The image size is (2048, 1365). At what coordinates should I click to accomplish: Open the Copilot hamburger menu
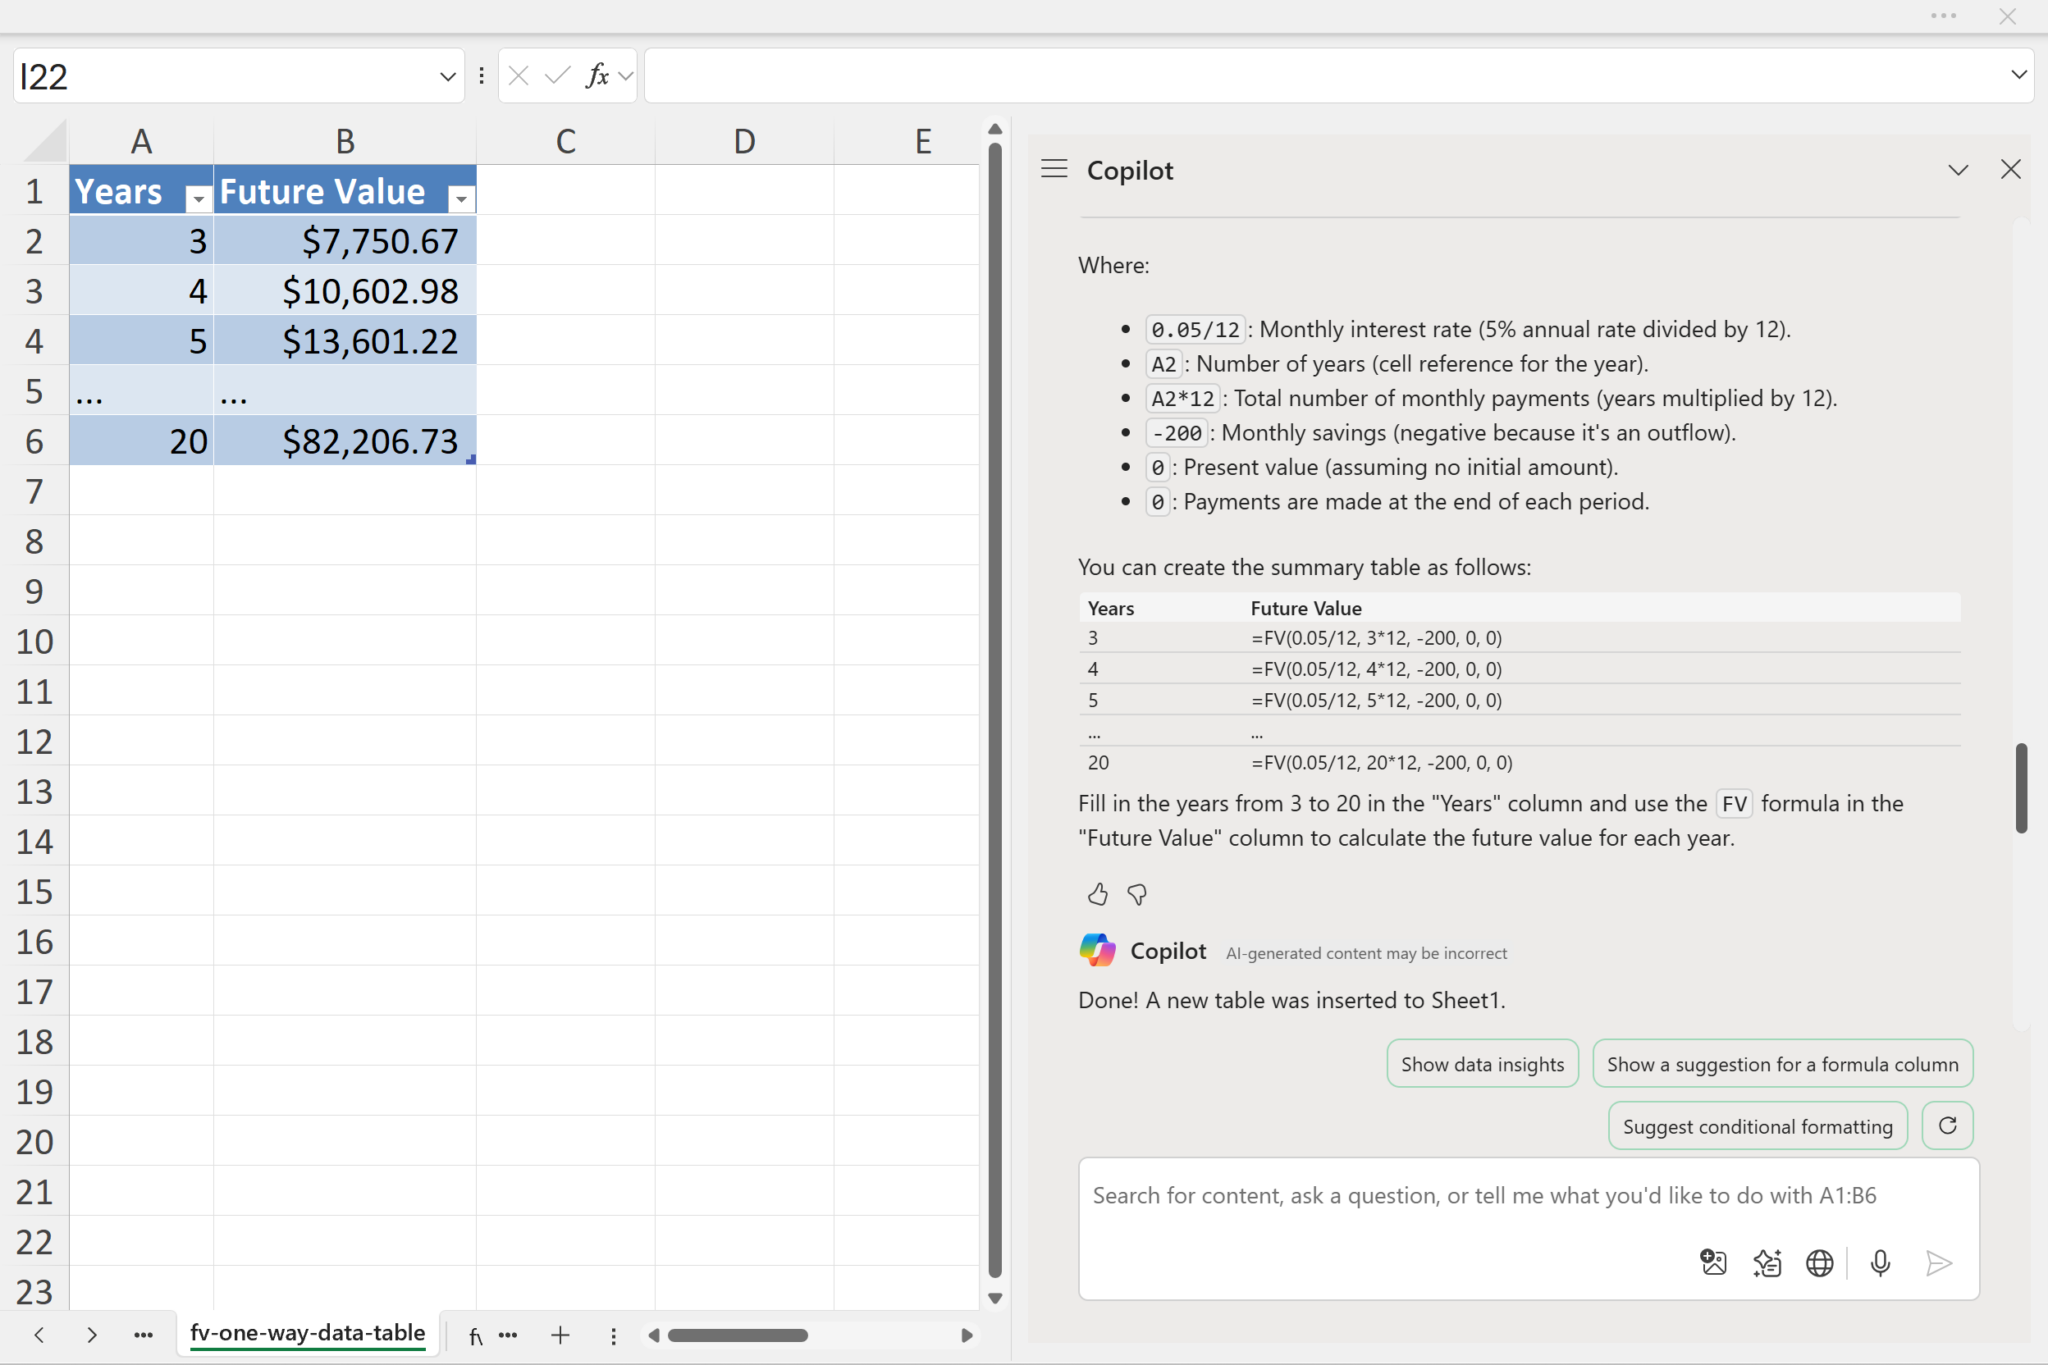pyautogui.click(x=1054, y=169)
